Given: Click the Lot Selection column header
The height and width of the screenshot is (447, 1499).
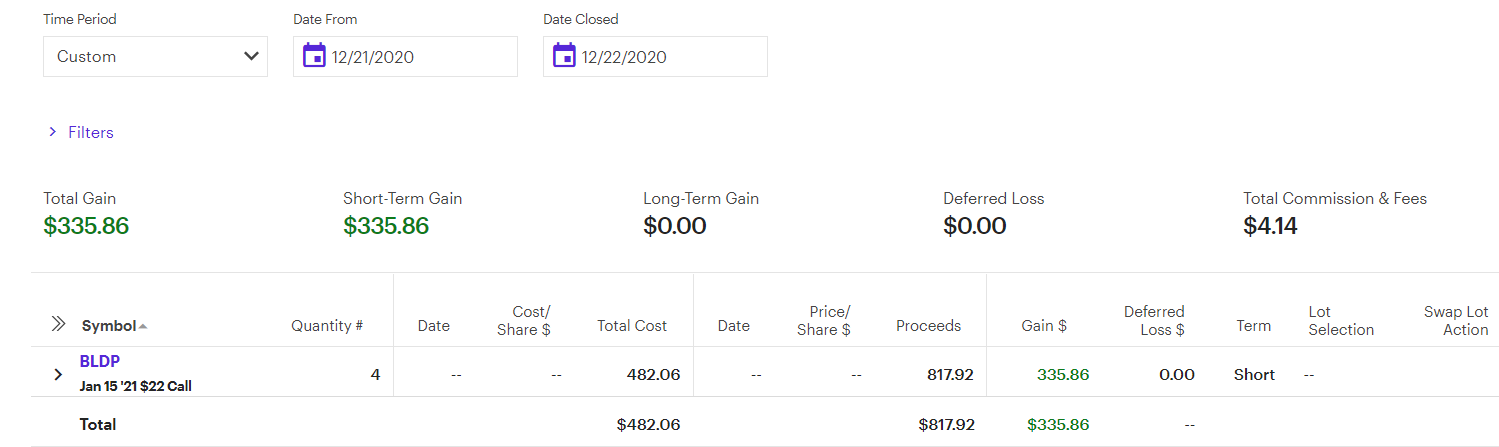Looking at the screenshot, I should coord(1340,320).
